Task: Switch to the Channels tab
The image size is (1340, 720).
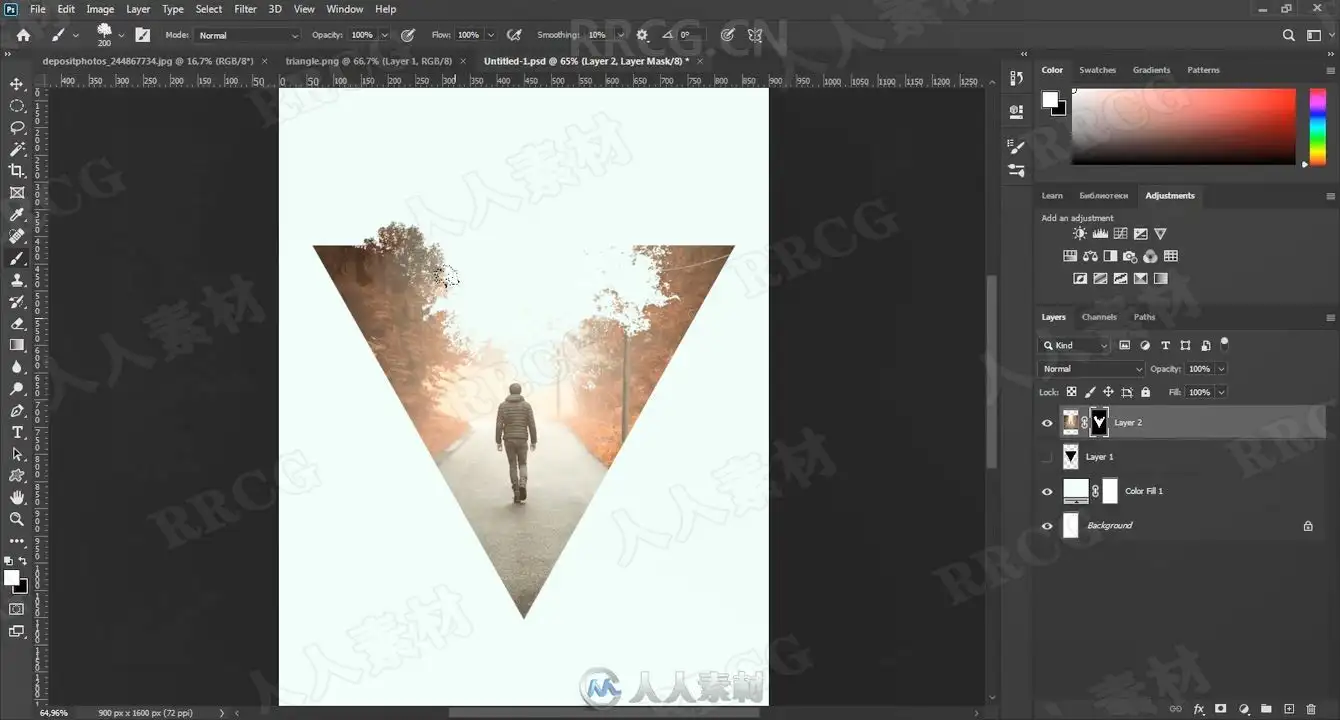Action: 1099,317
